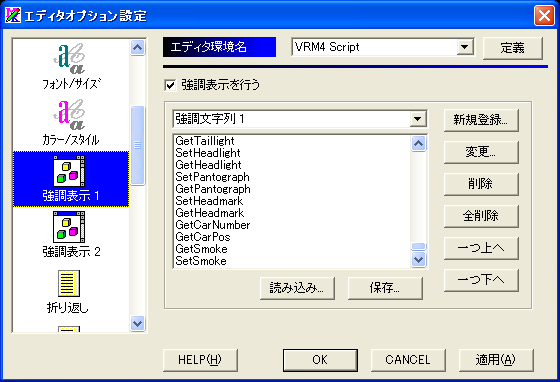560x382 pixels.
Task: Select SetSmoke in the keyword list
Action: pos(292,261)
